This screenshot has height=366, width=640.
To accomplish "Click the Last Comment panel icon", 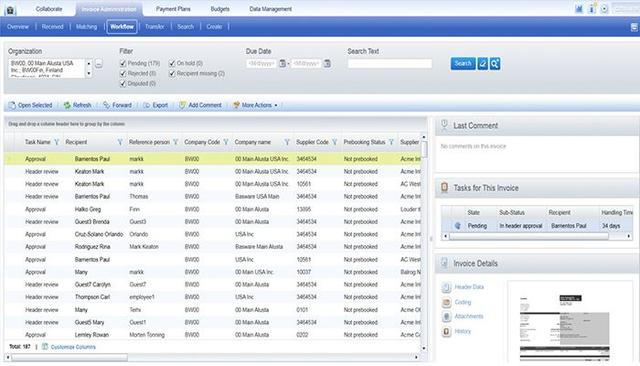I will tap(444, 125).
